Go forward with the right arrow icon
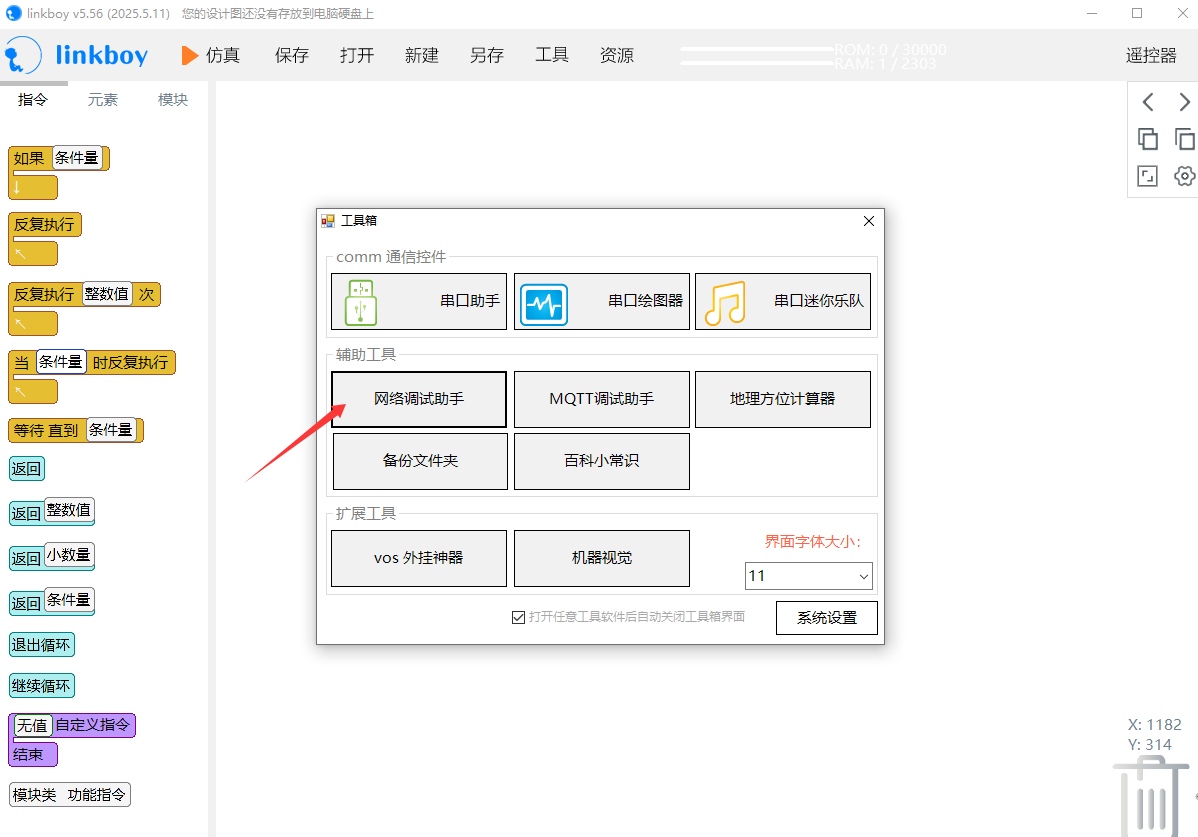The image size is (1198, 837). click(x=1184, y=102)
